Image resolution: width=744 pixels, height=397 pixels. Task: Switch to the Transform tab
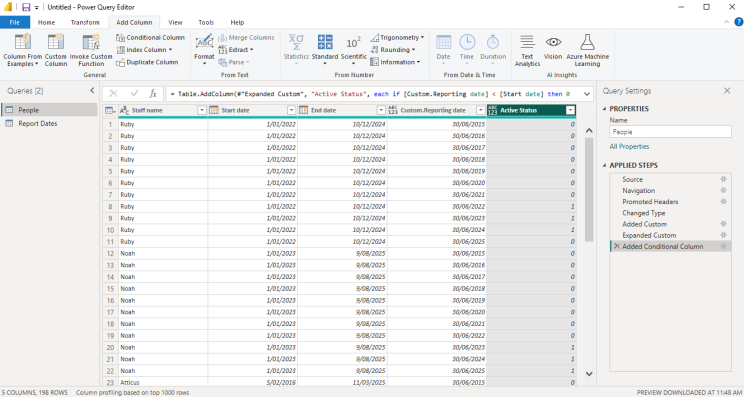click(x=85, y=22)
